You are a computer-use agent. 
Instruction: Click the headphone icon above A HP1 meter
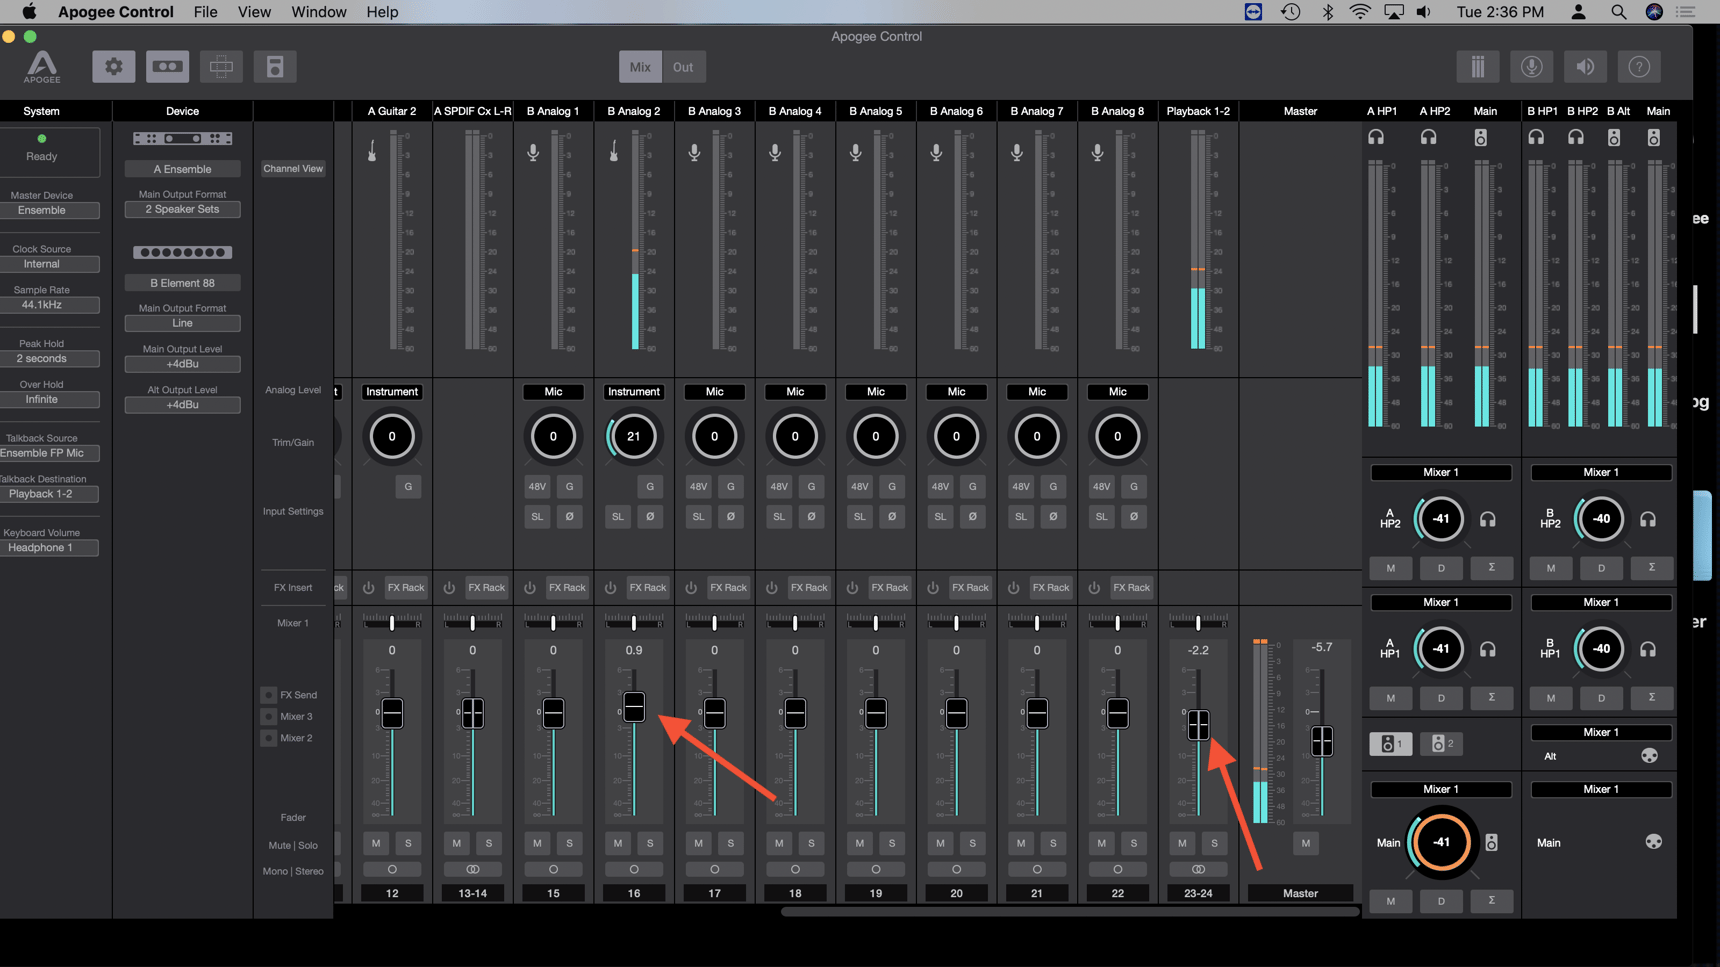click(x=1376, y=137)
